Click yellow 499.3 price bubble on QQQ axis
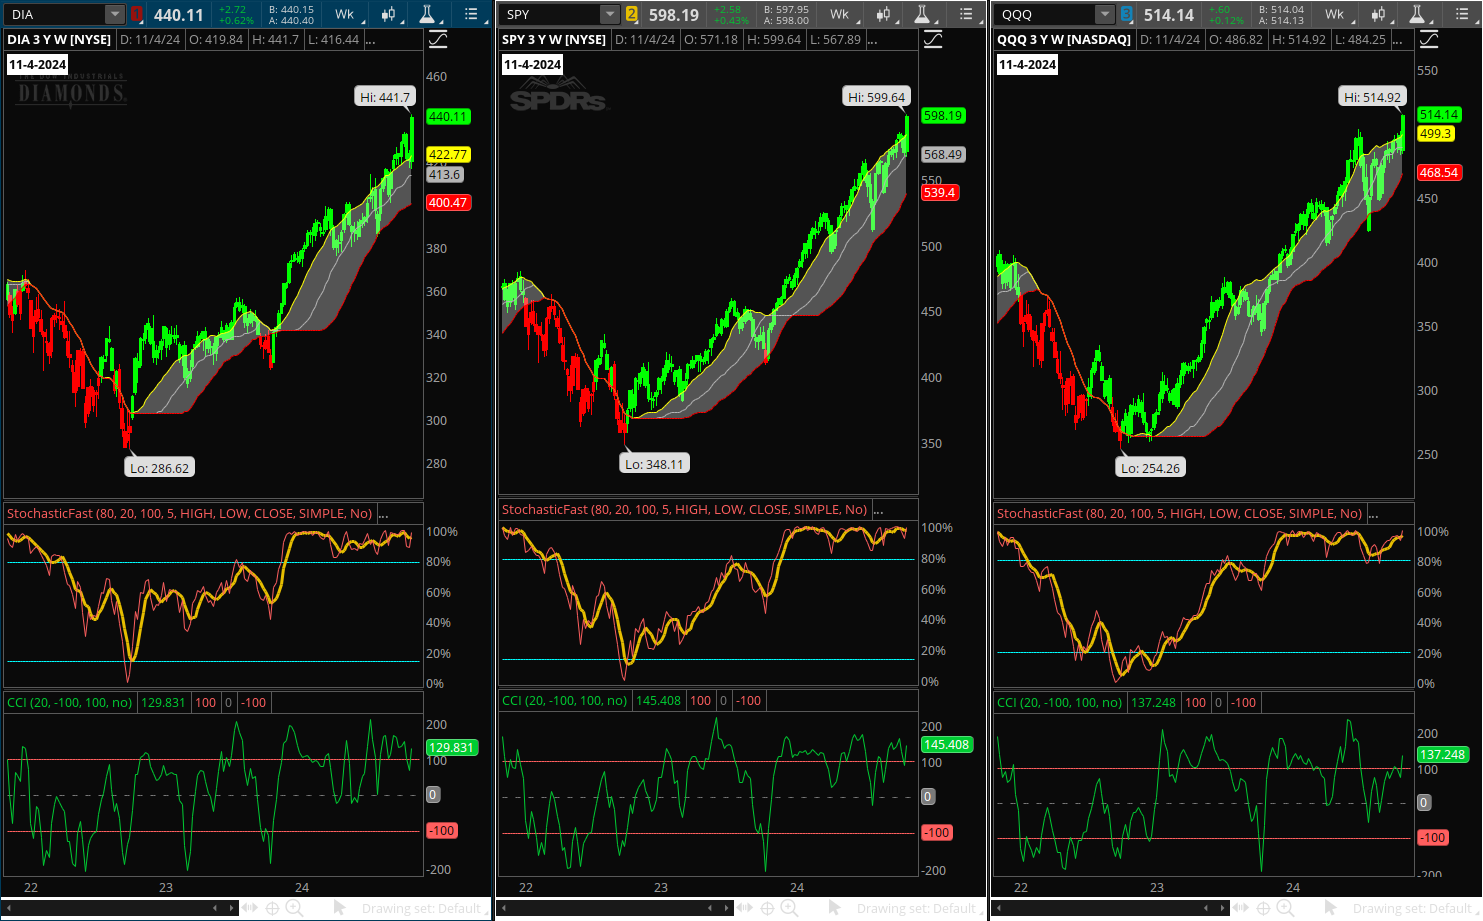 tap(1436, 133)
